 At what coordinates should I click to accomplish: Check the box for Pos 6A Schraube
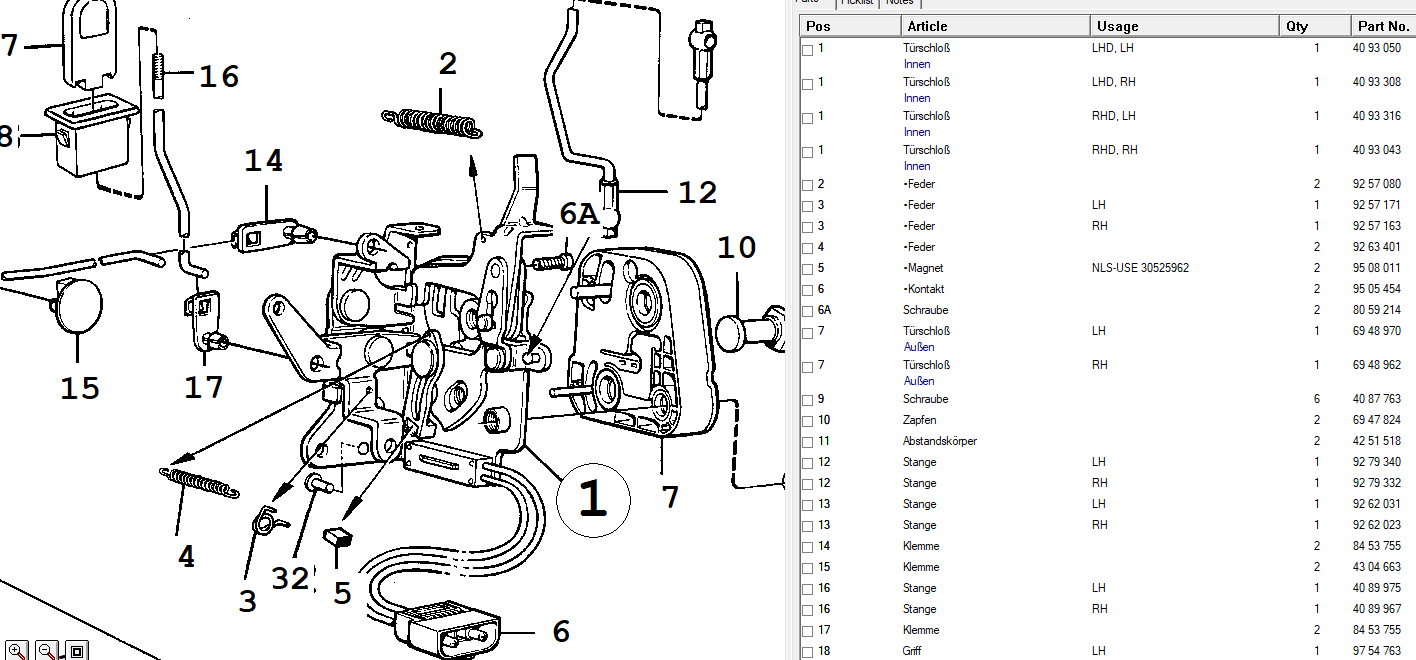(807, 311)
